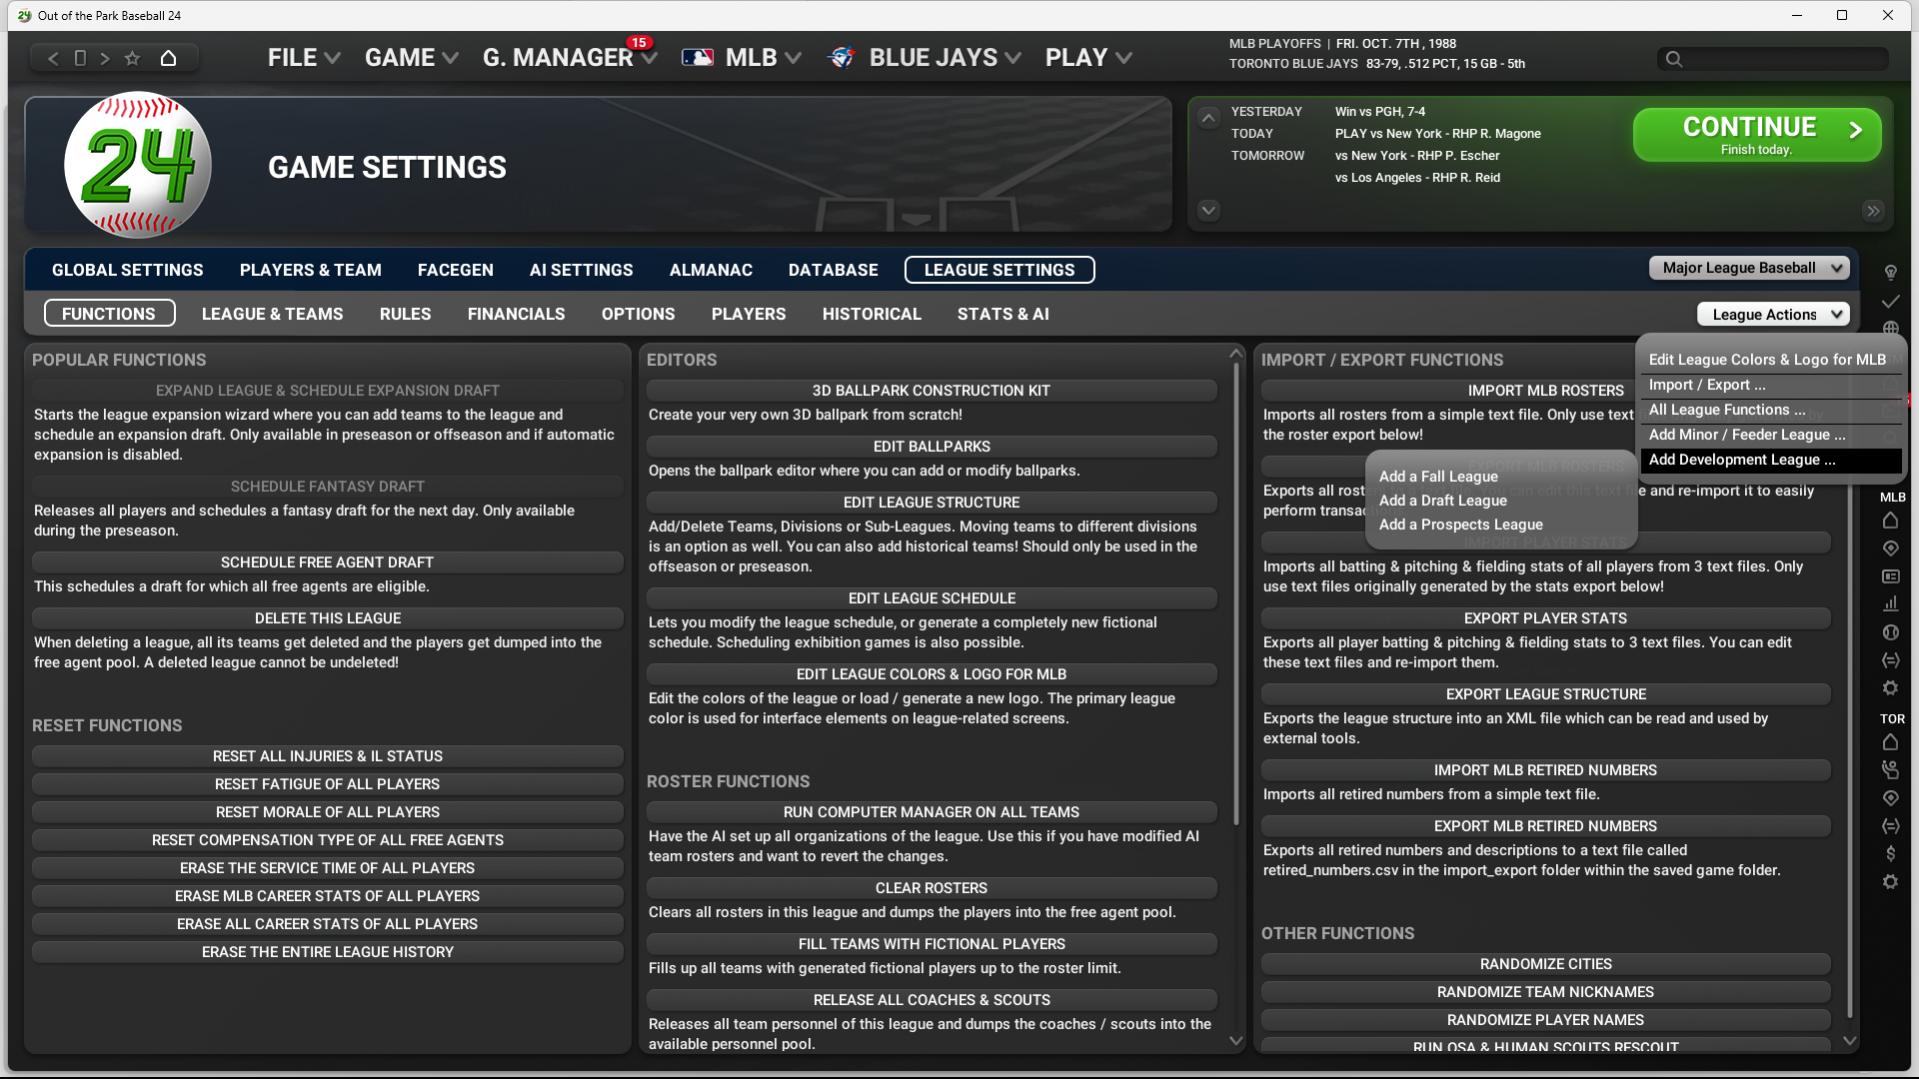Expand the double-chevron beside the schedule panel
This screenshot has width=1919, height=1079.
[1873, 211]
